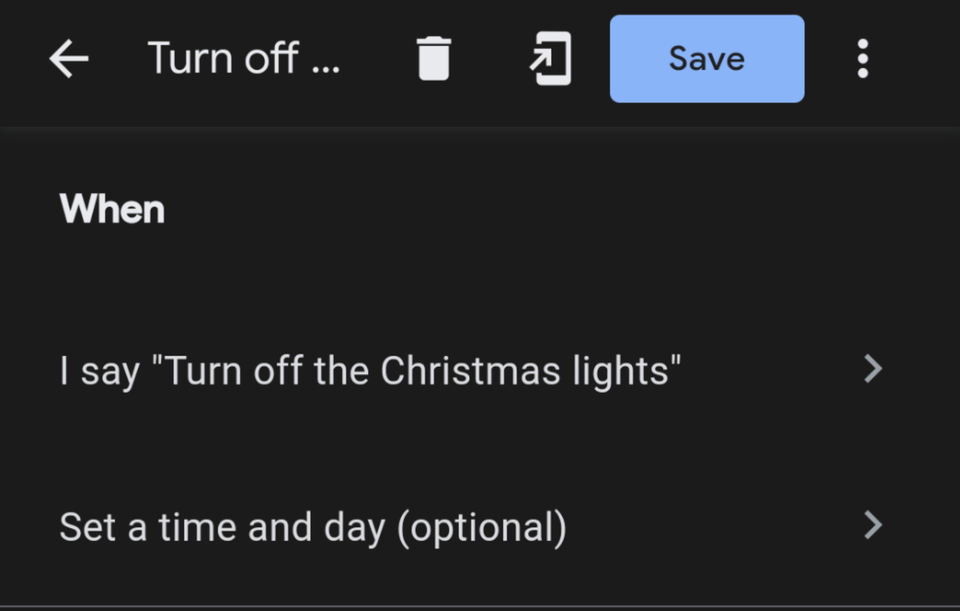
Task: Click the 'When' section heading
Action: pos(112,209)
